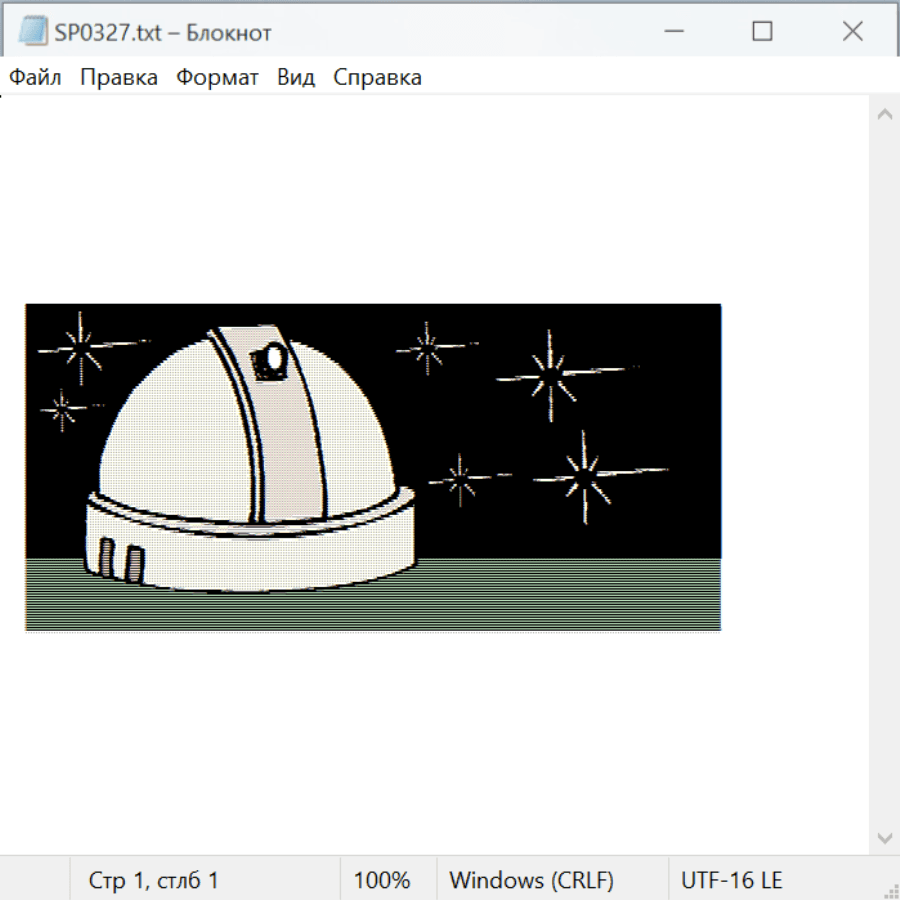Minimize the Блокнот window
Screen dimensions: 900x900
pyautogui.click(x=672, y=32)
